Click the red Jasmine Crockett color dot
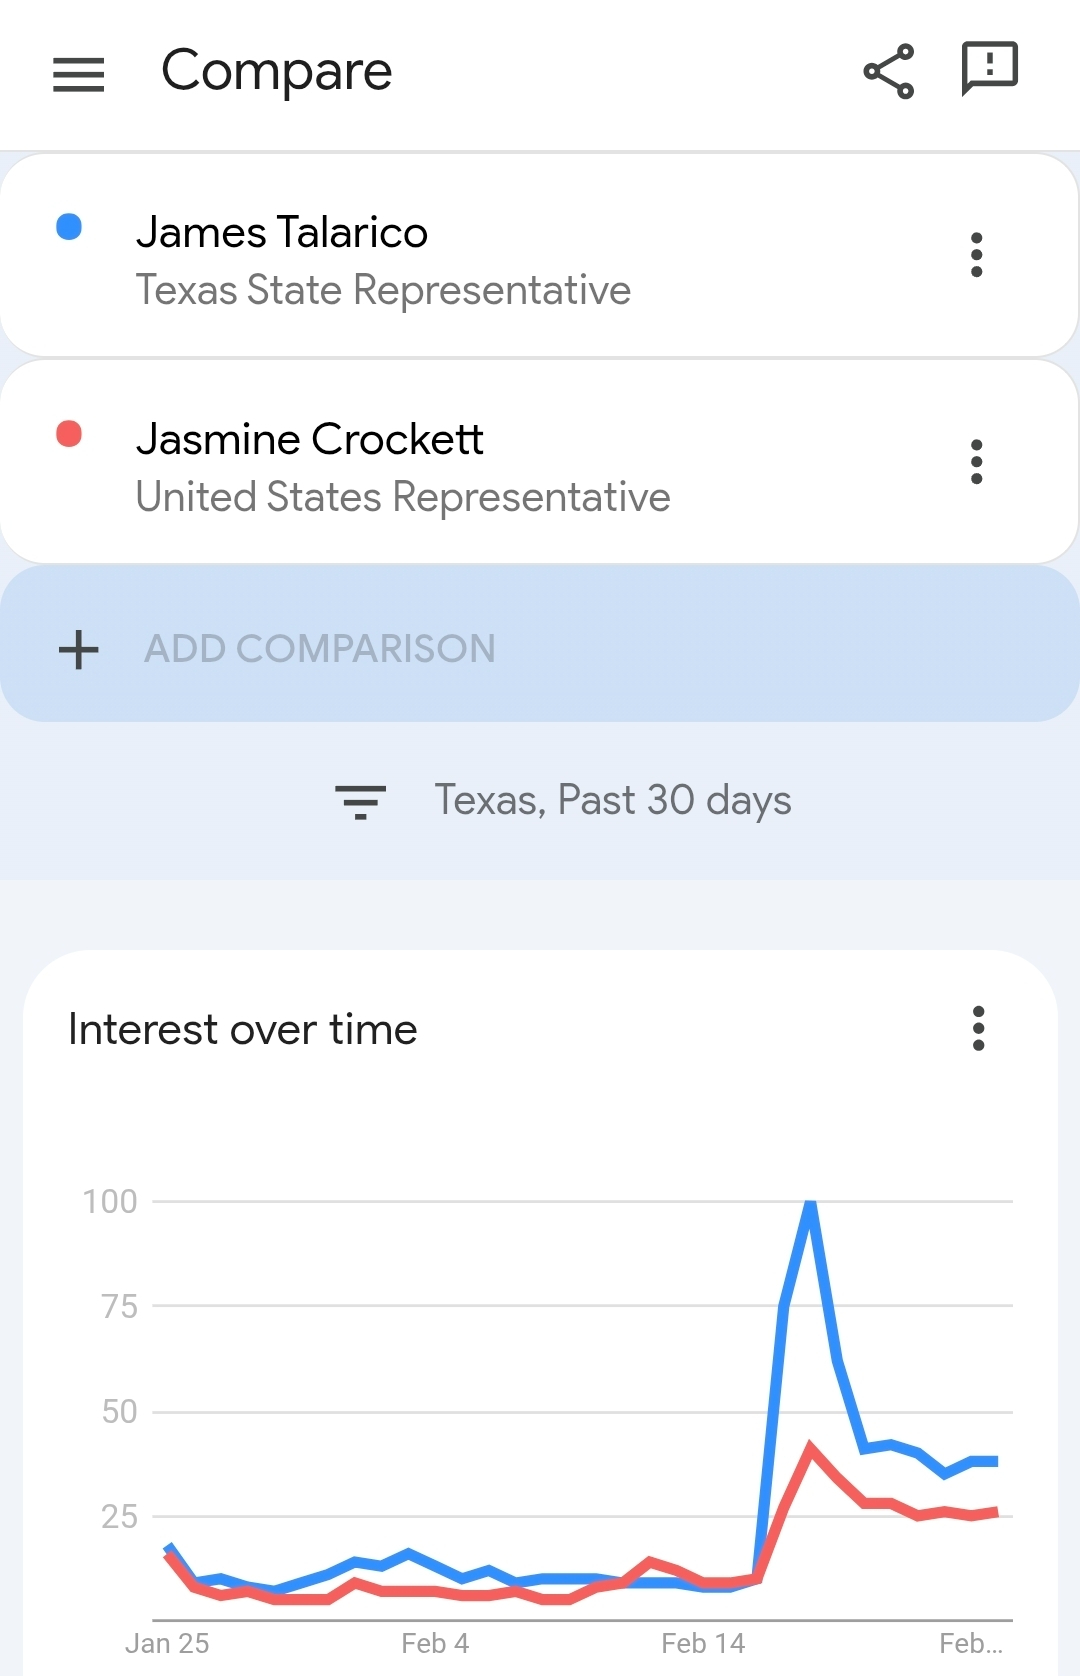The width and height of the screenshot is (1080, 1676). click(69, 434)
